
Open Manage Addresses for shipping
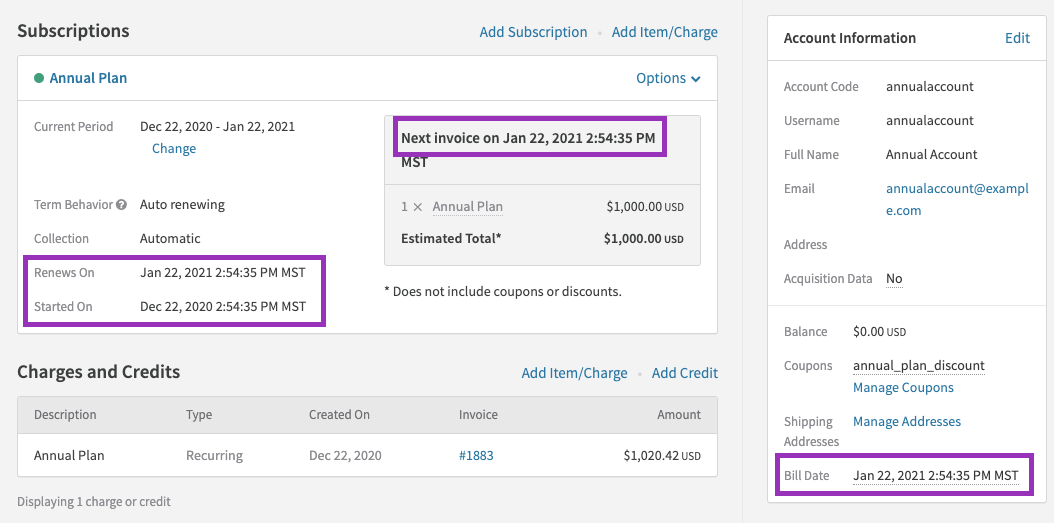pyautogui.click(x=906, y=422)
